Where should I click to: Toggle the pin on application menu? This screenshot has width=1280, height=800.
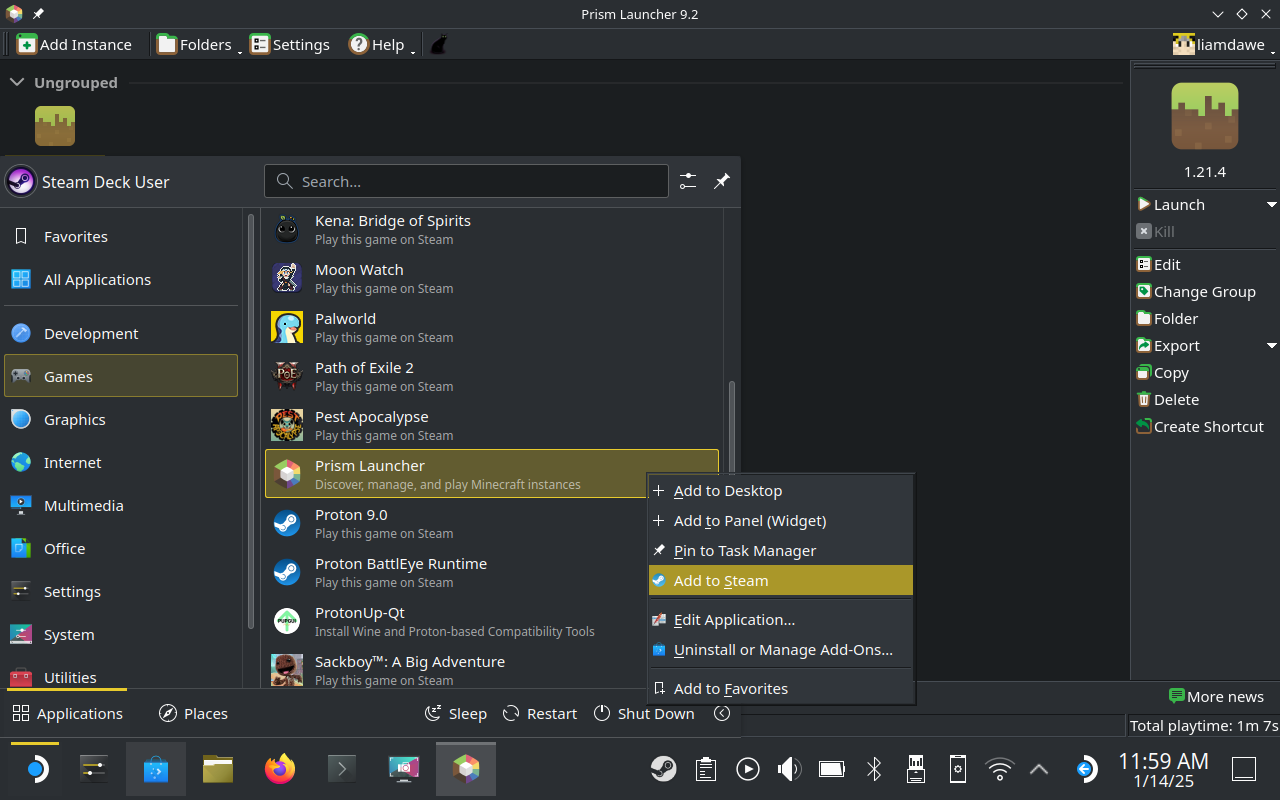pos(721,181)
